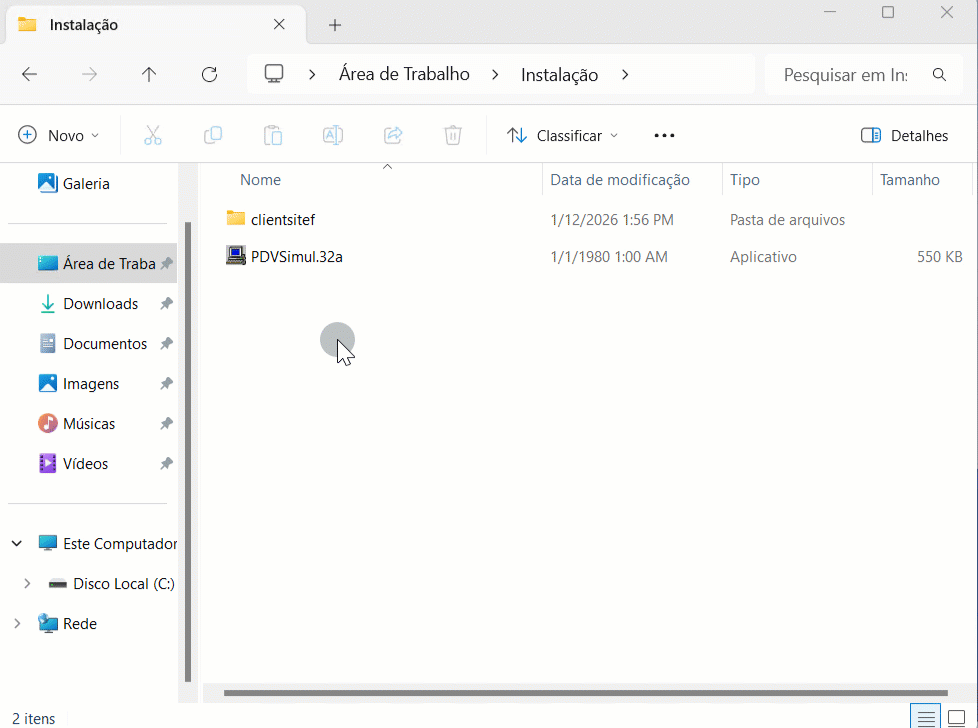Click the Pasta de arquivos type cell

[x=787, y=220]
